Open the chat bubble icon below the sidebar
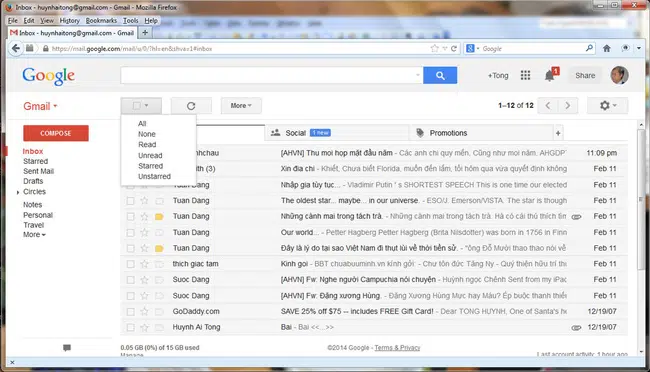The width and height of the screenshot is (650, 372). (67, 348)
